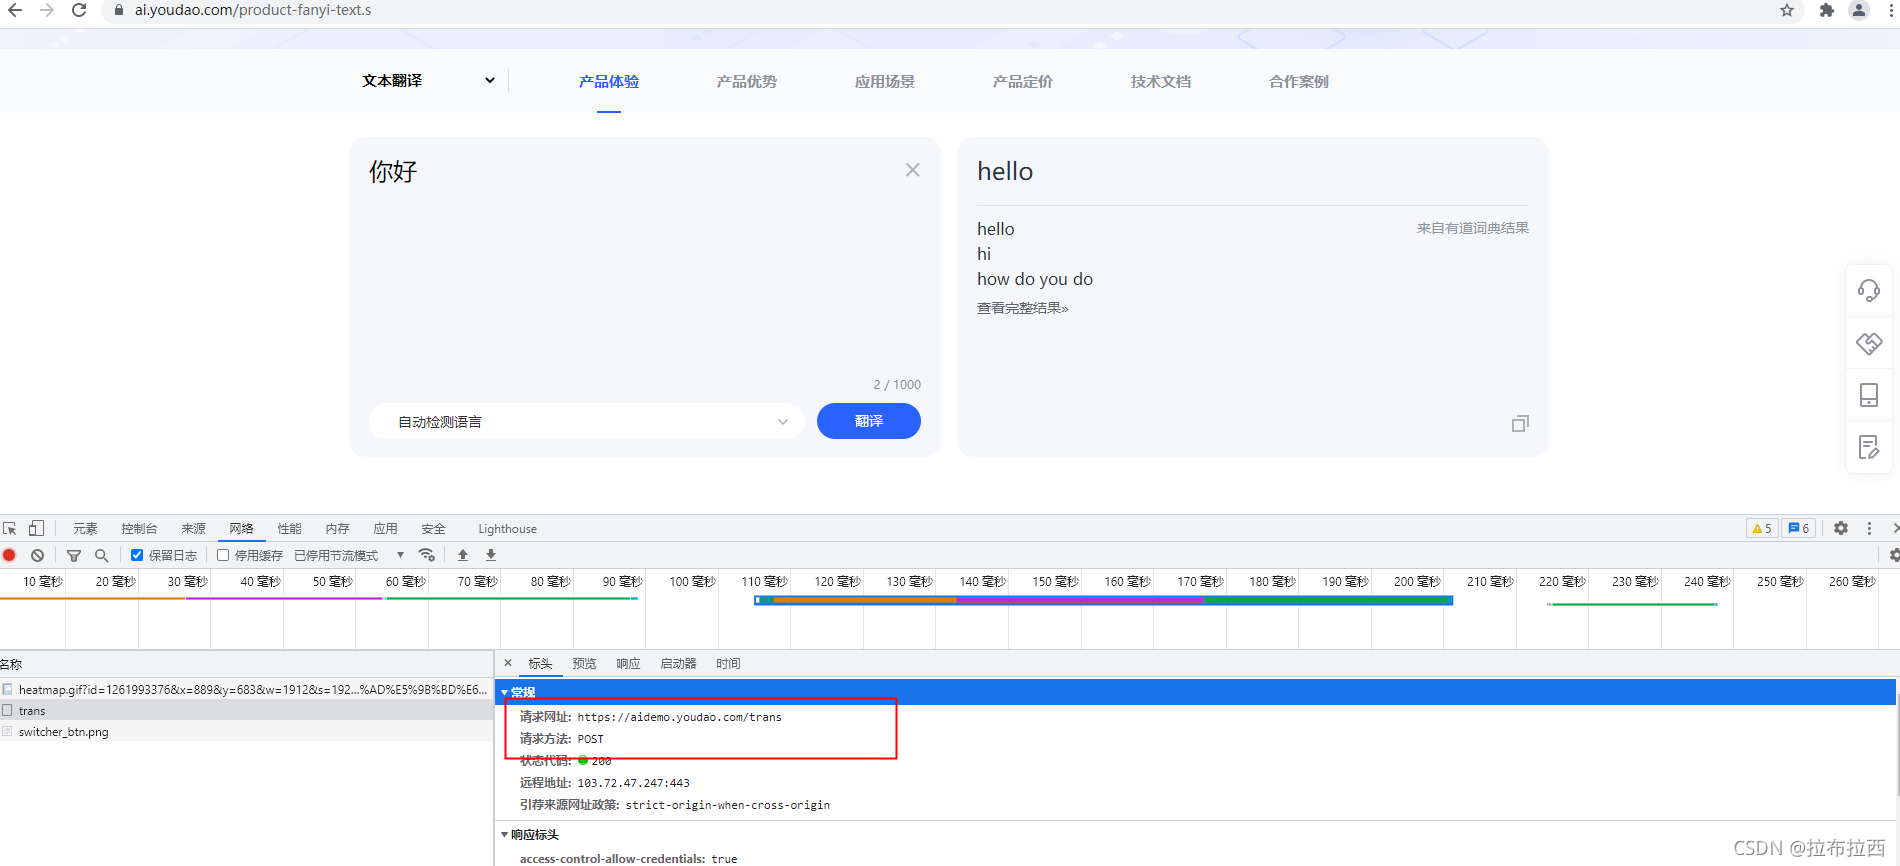Select the trans request row
1900x866 pixels.
point(247,710)
